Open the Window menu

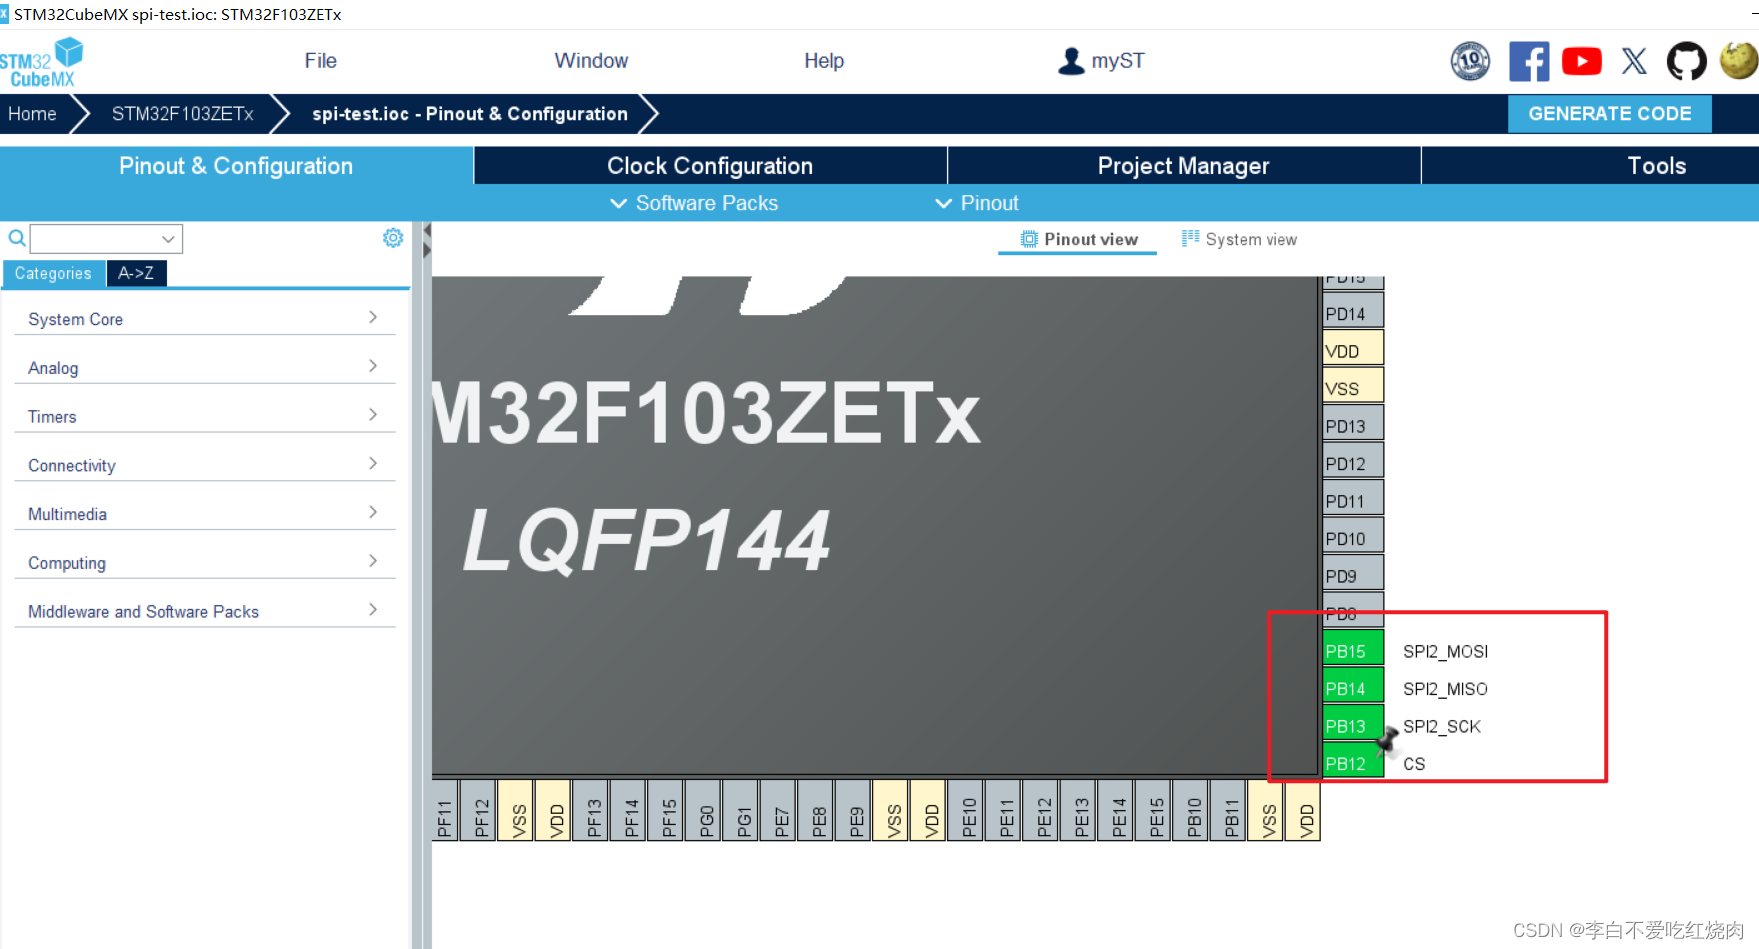(591, 61)
